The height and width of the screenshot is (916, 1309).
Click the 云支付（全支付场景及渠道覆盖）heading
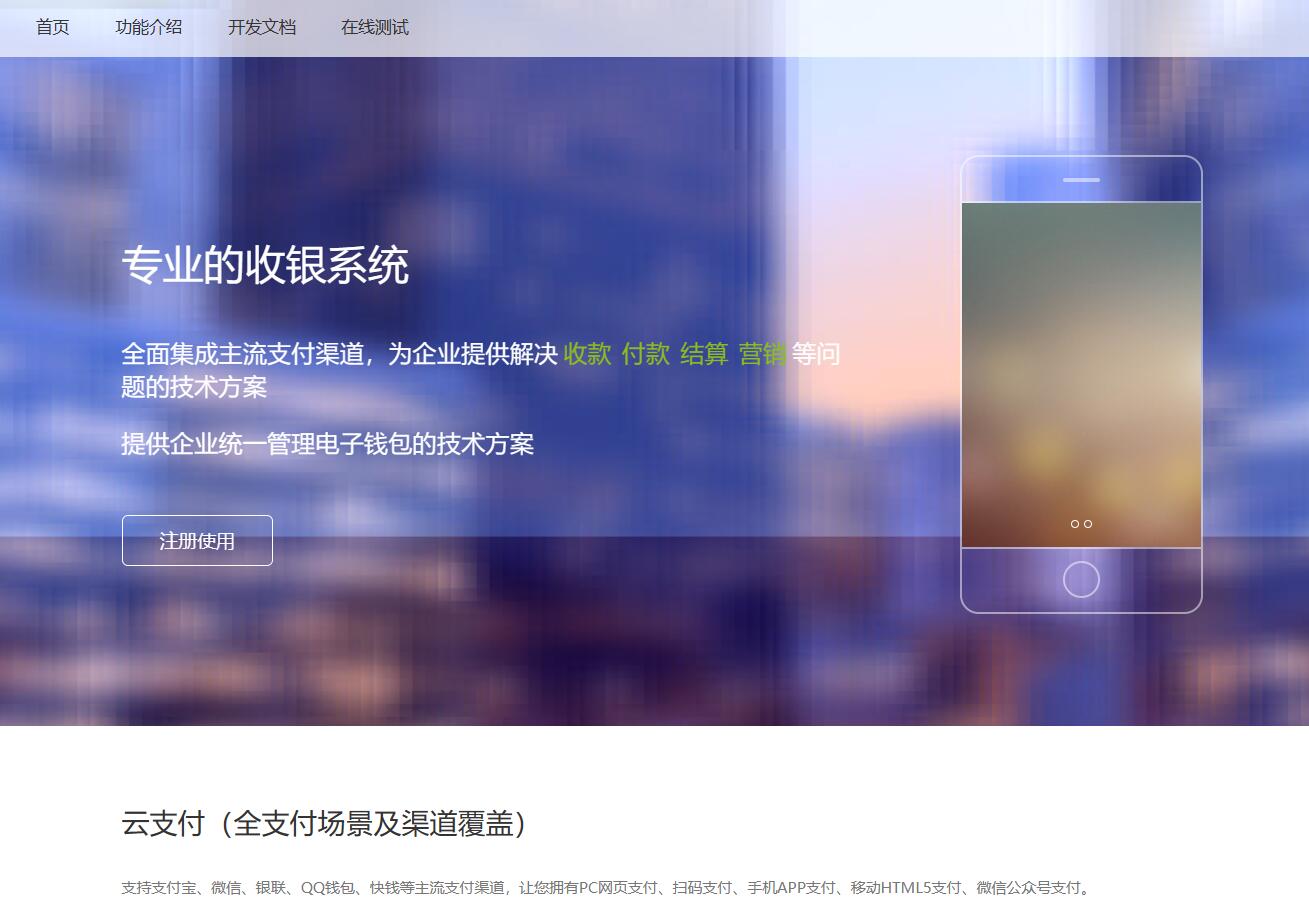click(x=324, y=823)
